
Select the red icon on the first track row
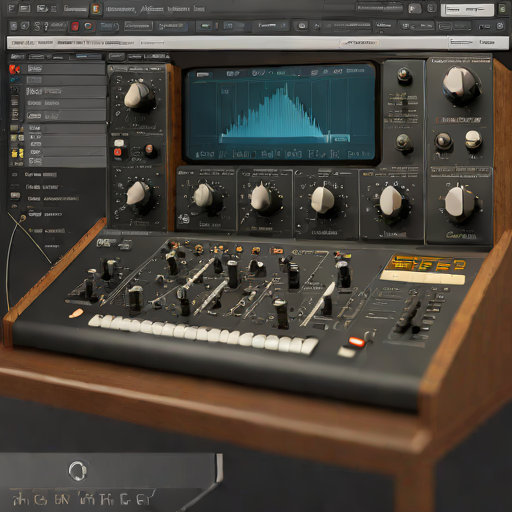click(x=14, y=69)
